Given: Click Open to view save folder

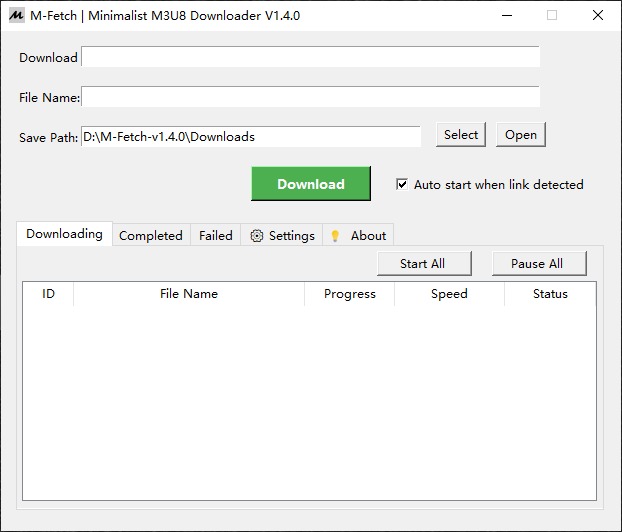Looking at the screenshot, I should pyautogui.click(x=521, y=135).
